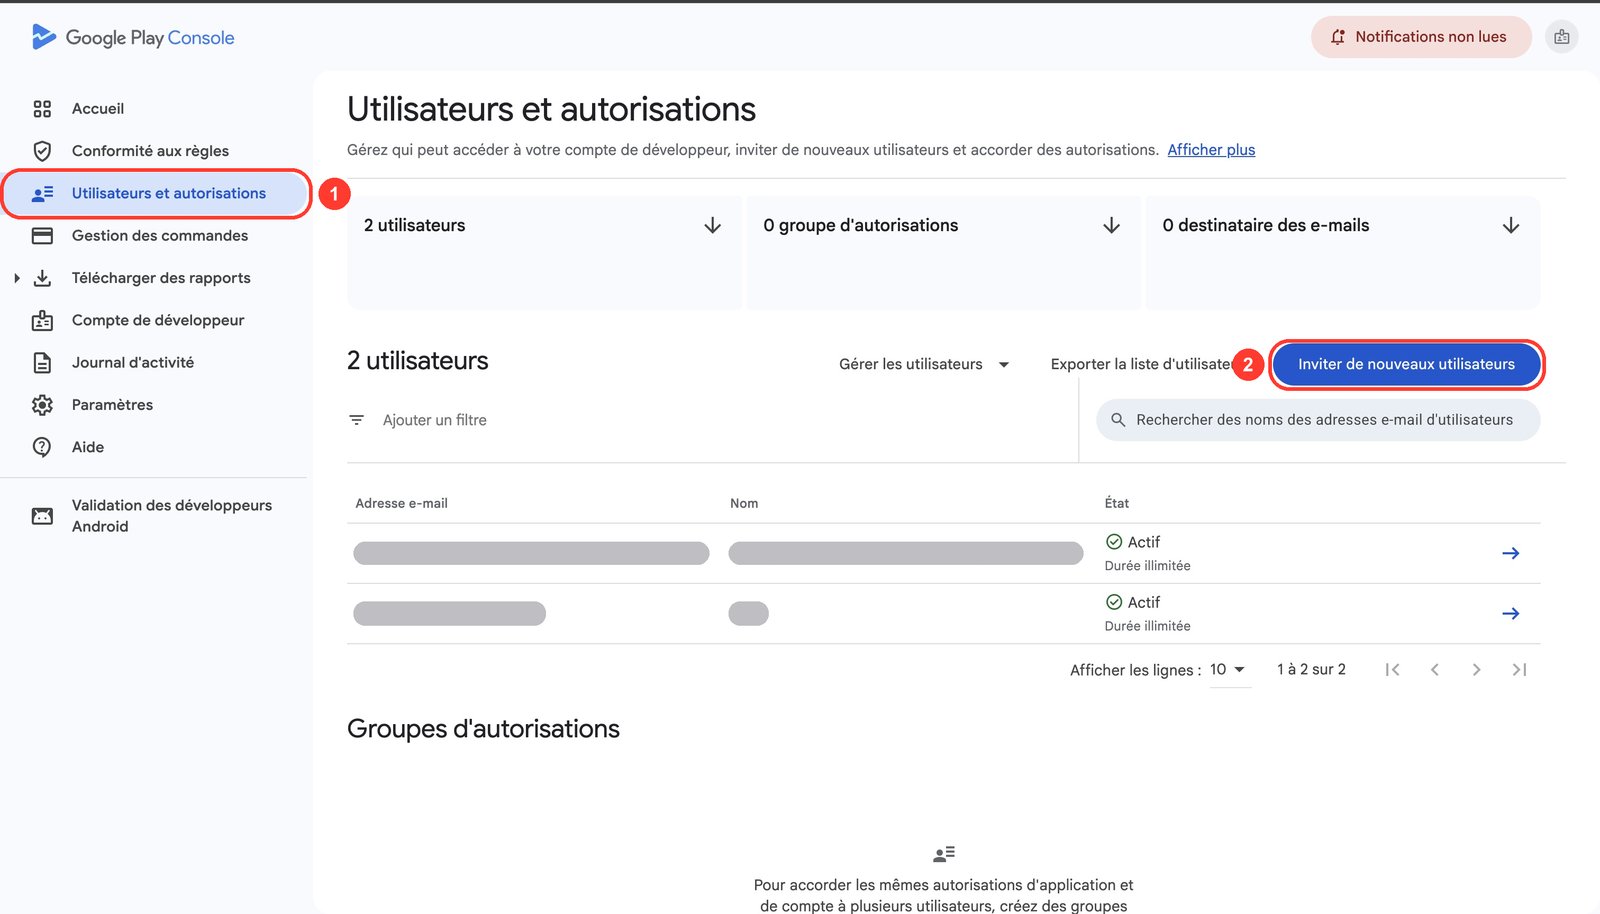The width and height of the screenshot is (1600, 914).
Task: Click the Nom column header
Action: (744, 503)
